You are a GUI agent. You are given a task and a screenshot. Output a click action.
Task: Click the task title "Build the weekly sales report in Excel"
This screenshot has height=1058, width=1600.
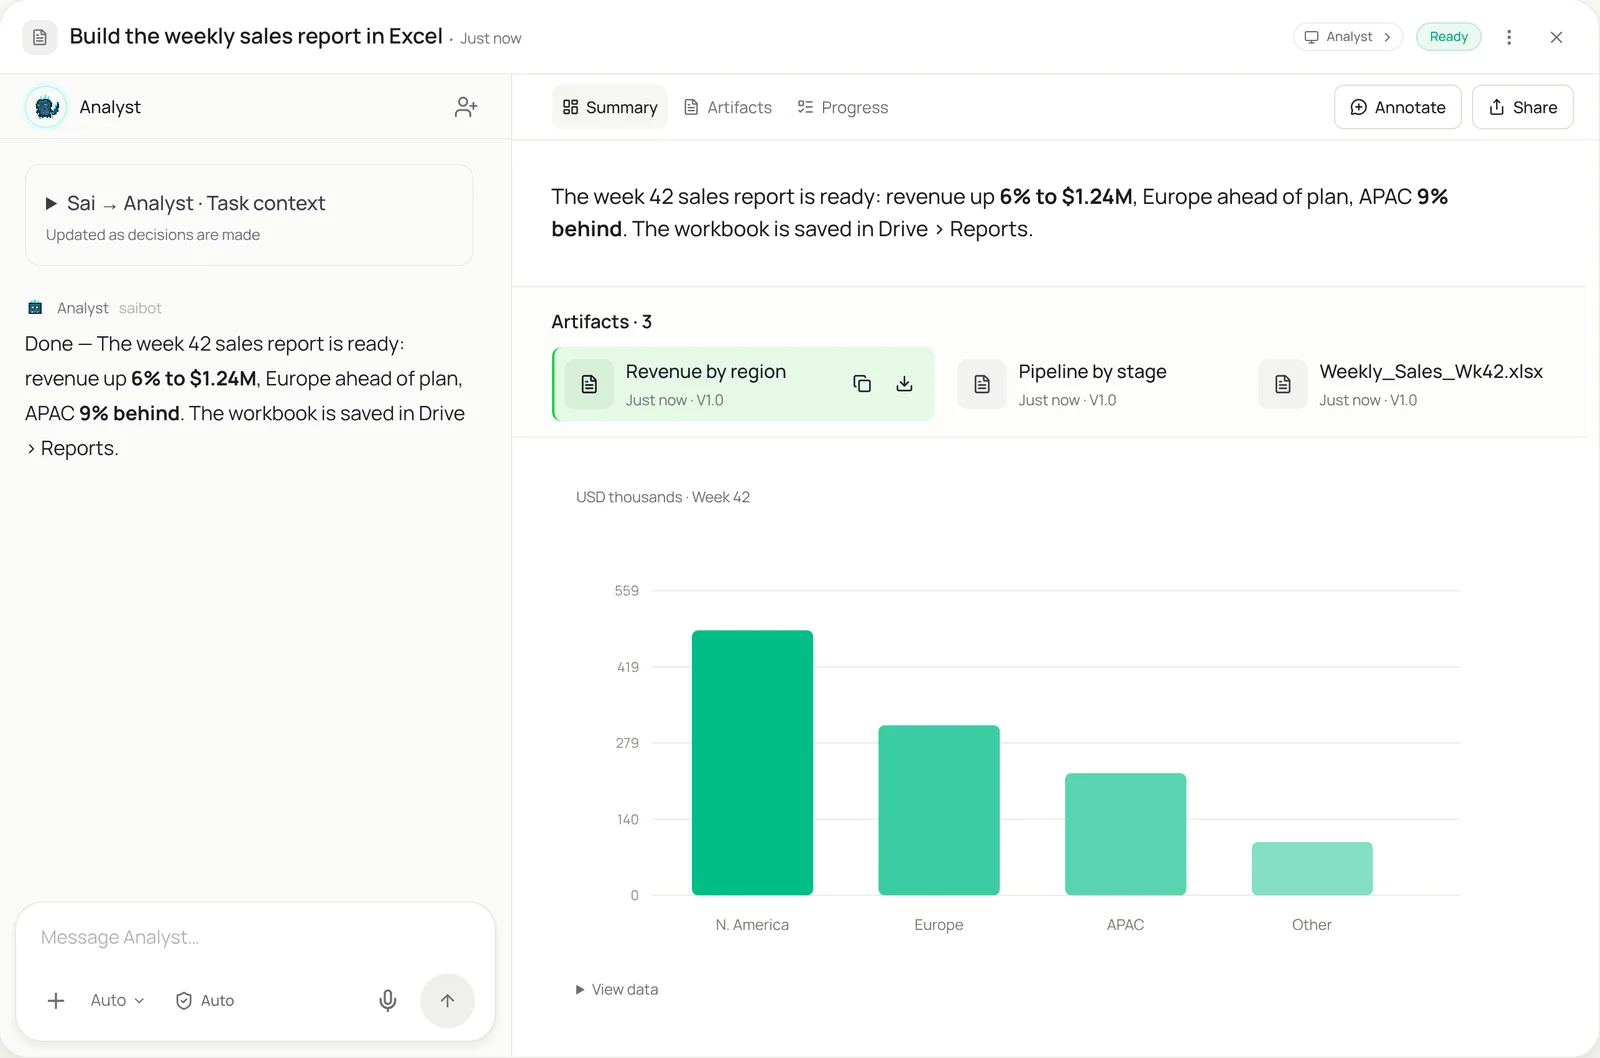[256, 36]
